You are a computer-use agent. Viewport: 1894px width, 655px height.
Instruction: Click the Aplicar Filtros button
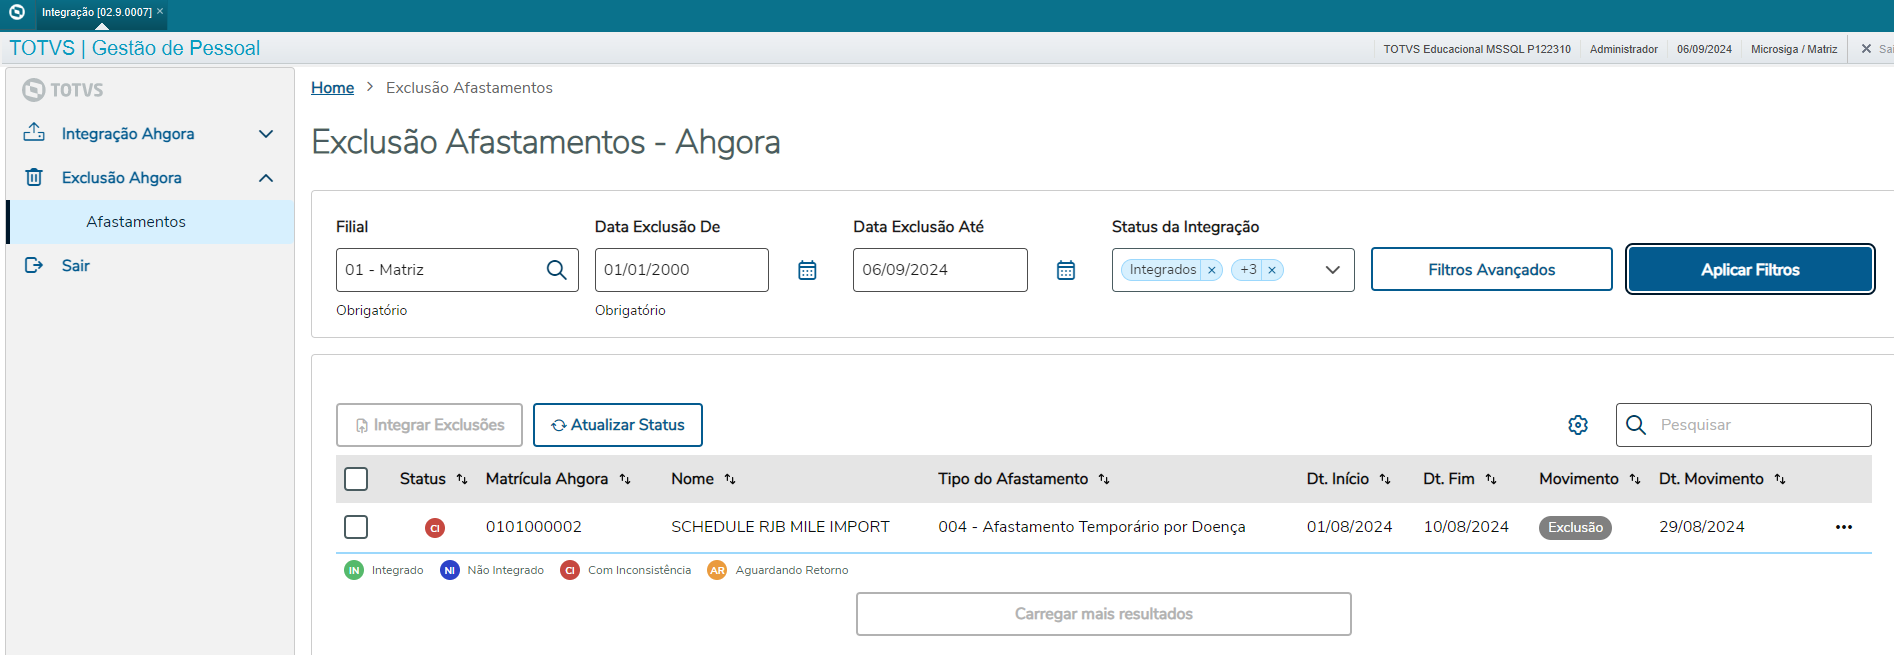coord(1750,270)
